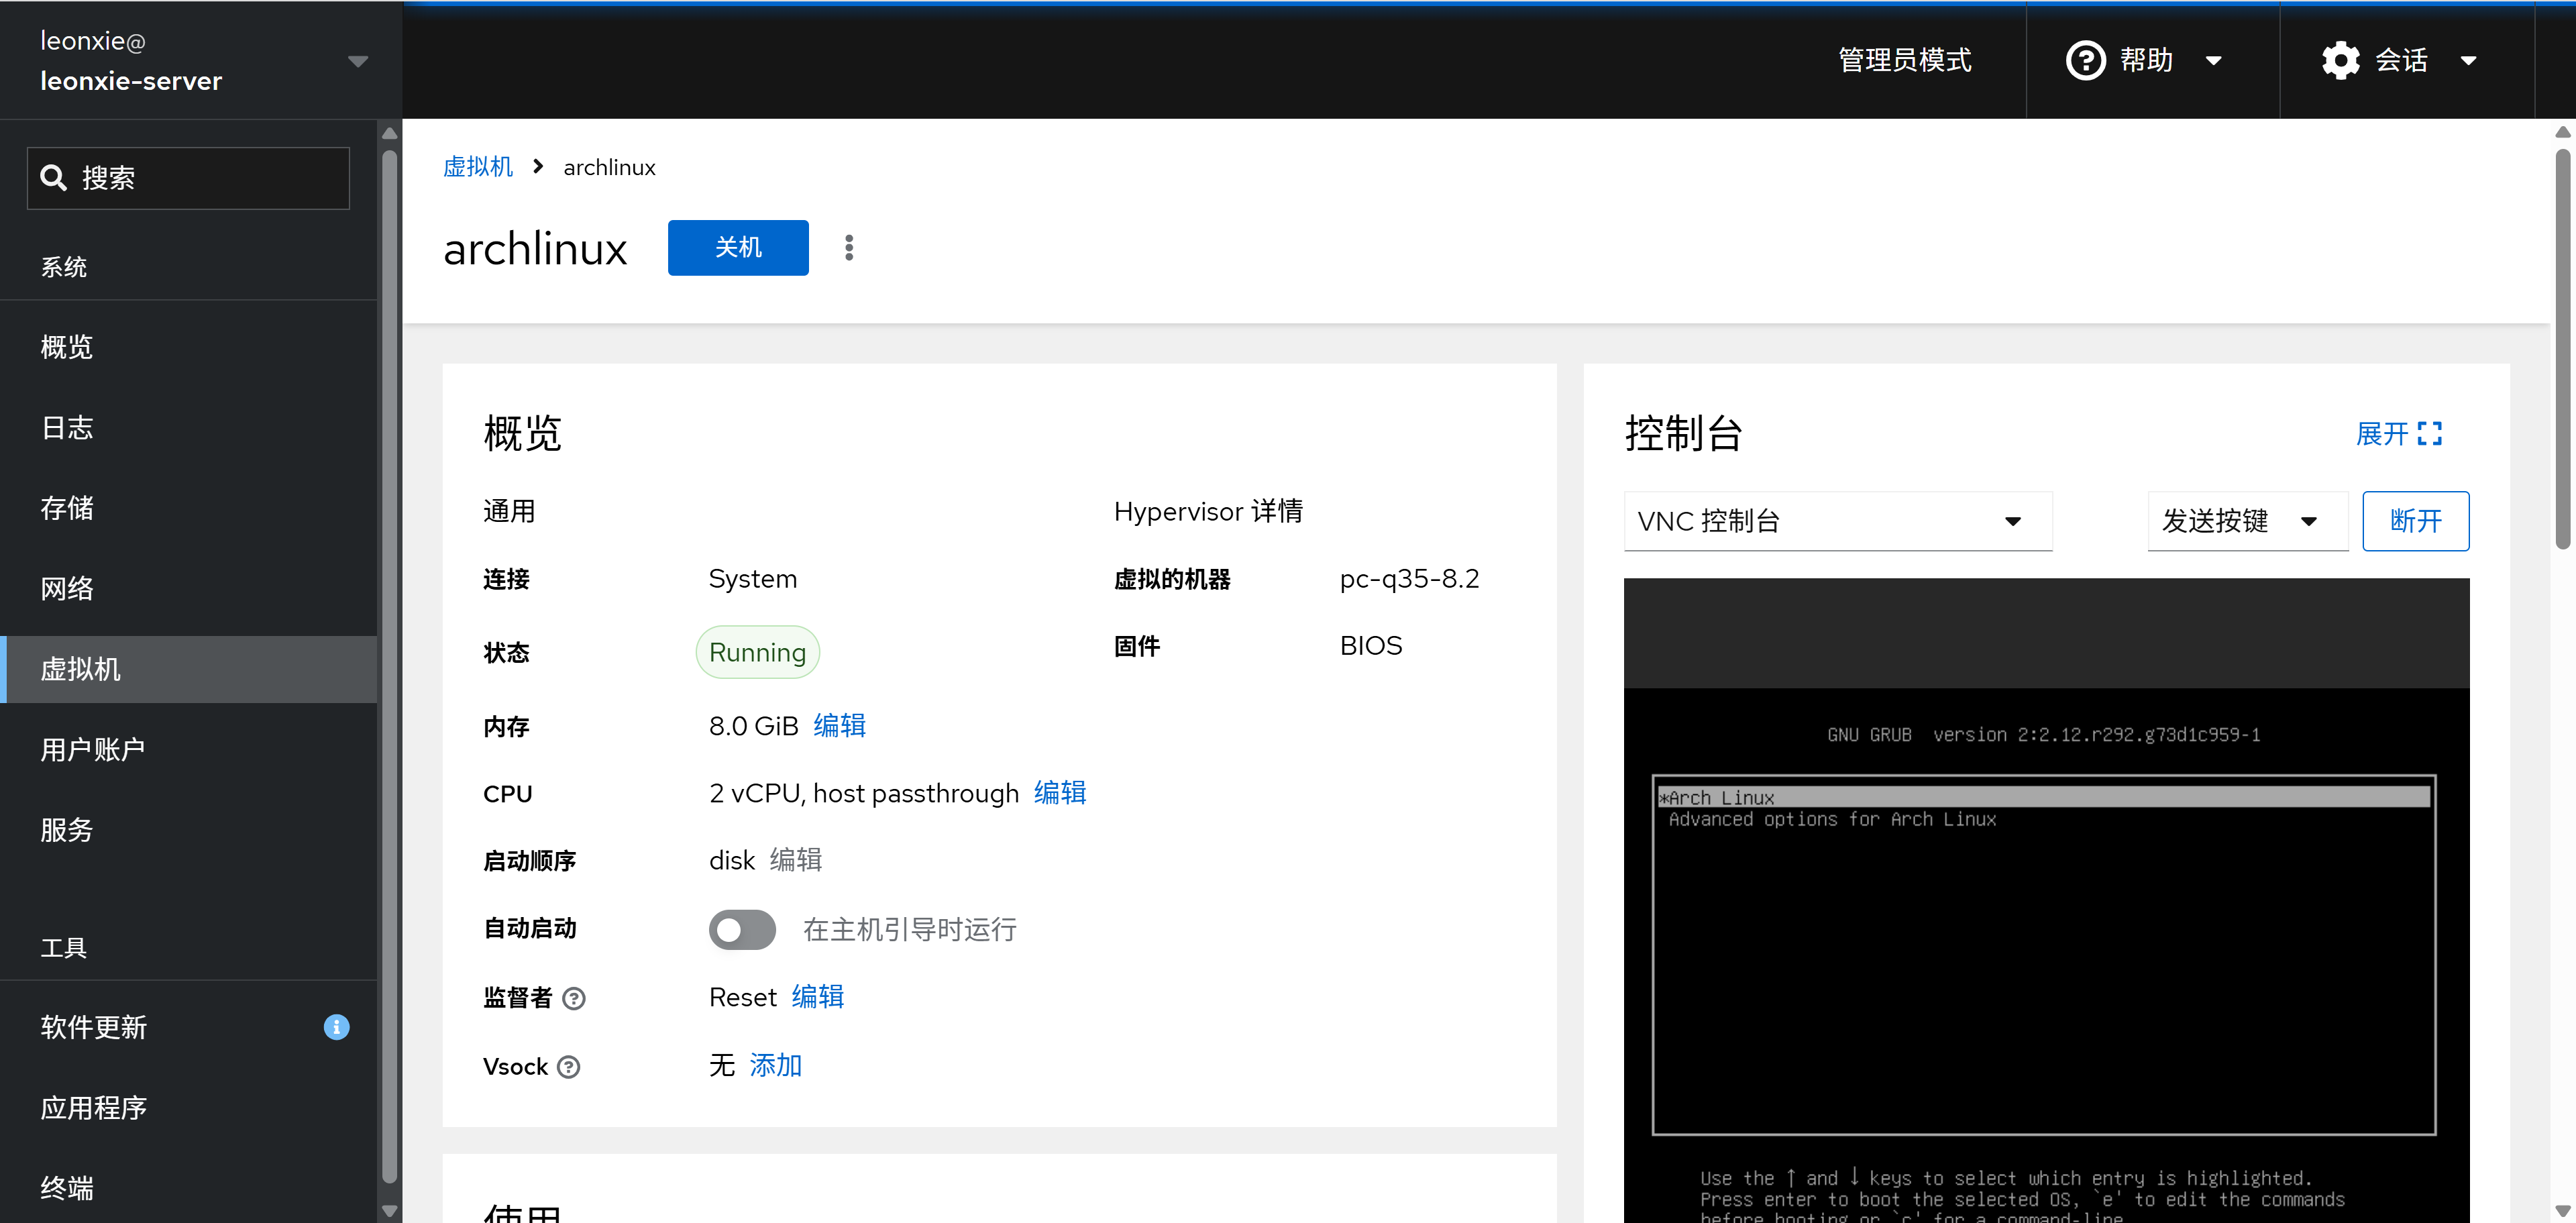Image resolution: width=2576 pixels, height=1223 pixels.
Task: Click inside the VNC console GRUB screen
Action: coord(2046,955)
